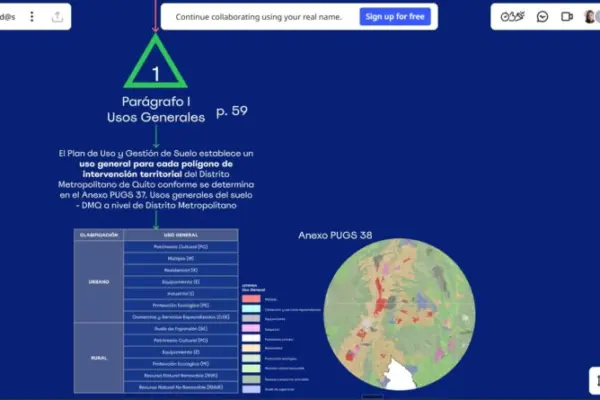The height and width of the screenshot is (400, 600).
Task: Click the 'Patrimonio Cultural (PC)' row under Urbano
Action: [180, 245]
